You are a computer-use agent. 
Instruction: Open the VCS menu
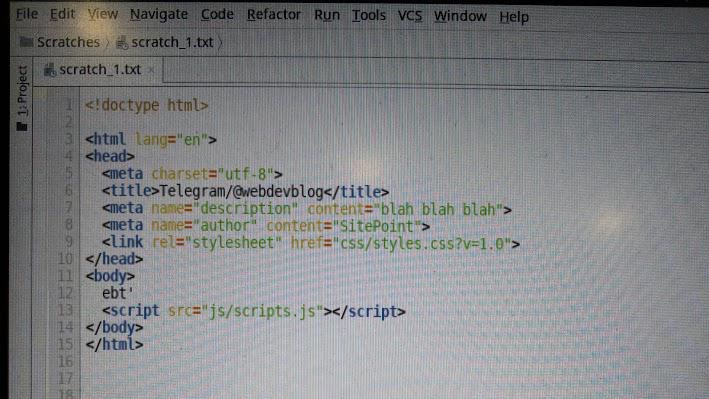click(x=410, y=16)
